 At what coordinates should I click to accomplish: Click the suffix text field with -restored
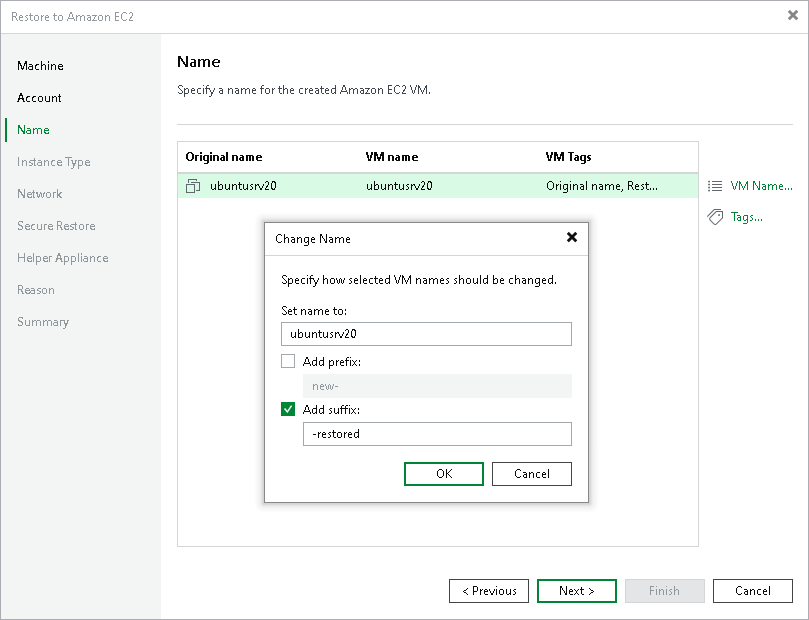pos(437,434)
